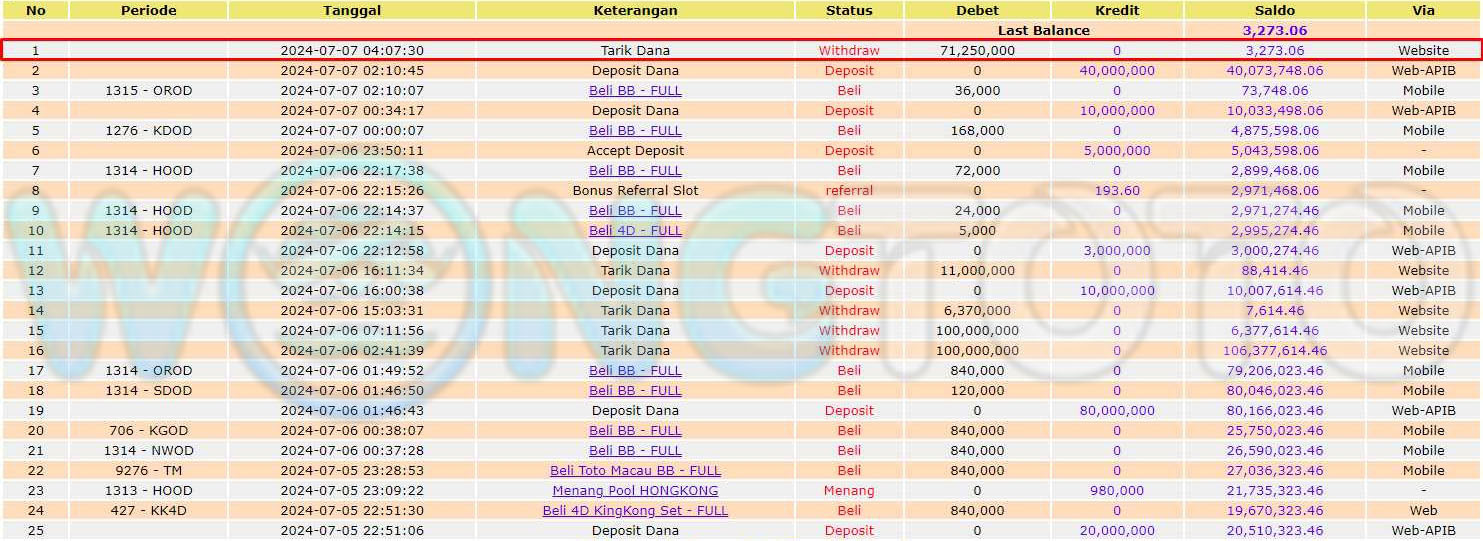Image resolution: width=1483 pixels, height=541 pixels.
Task: Click the "Periode" column header
Action: coord(148,11)
